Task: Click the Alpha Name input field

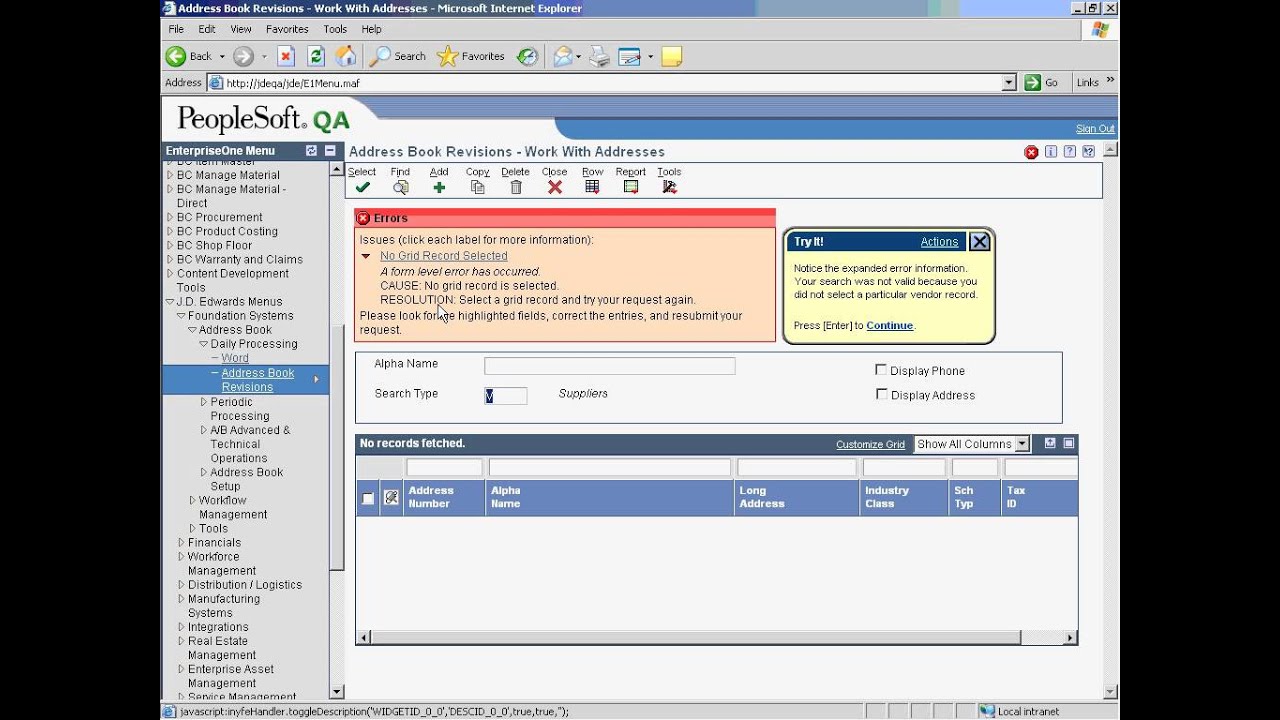Action: (x=609, y=366)
